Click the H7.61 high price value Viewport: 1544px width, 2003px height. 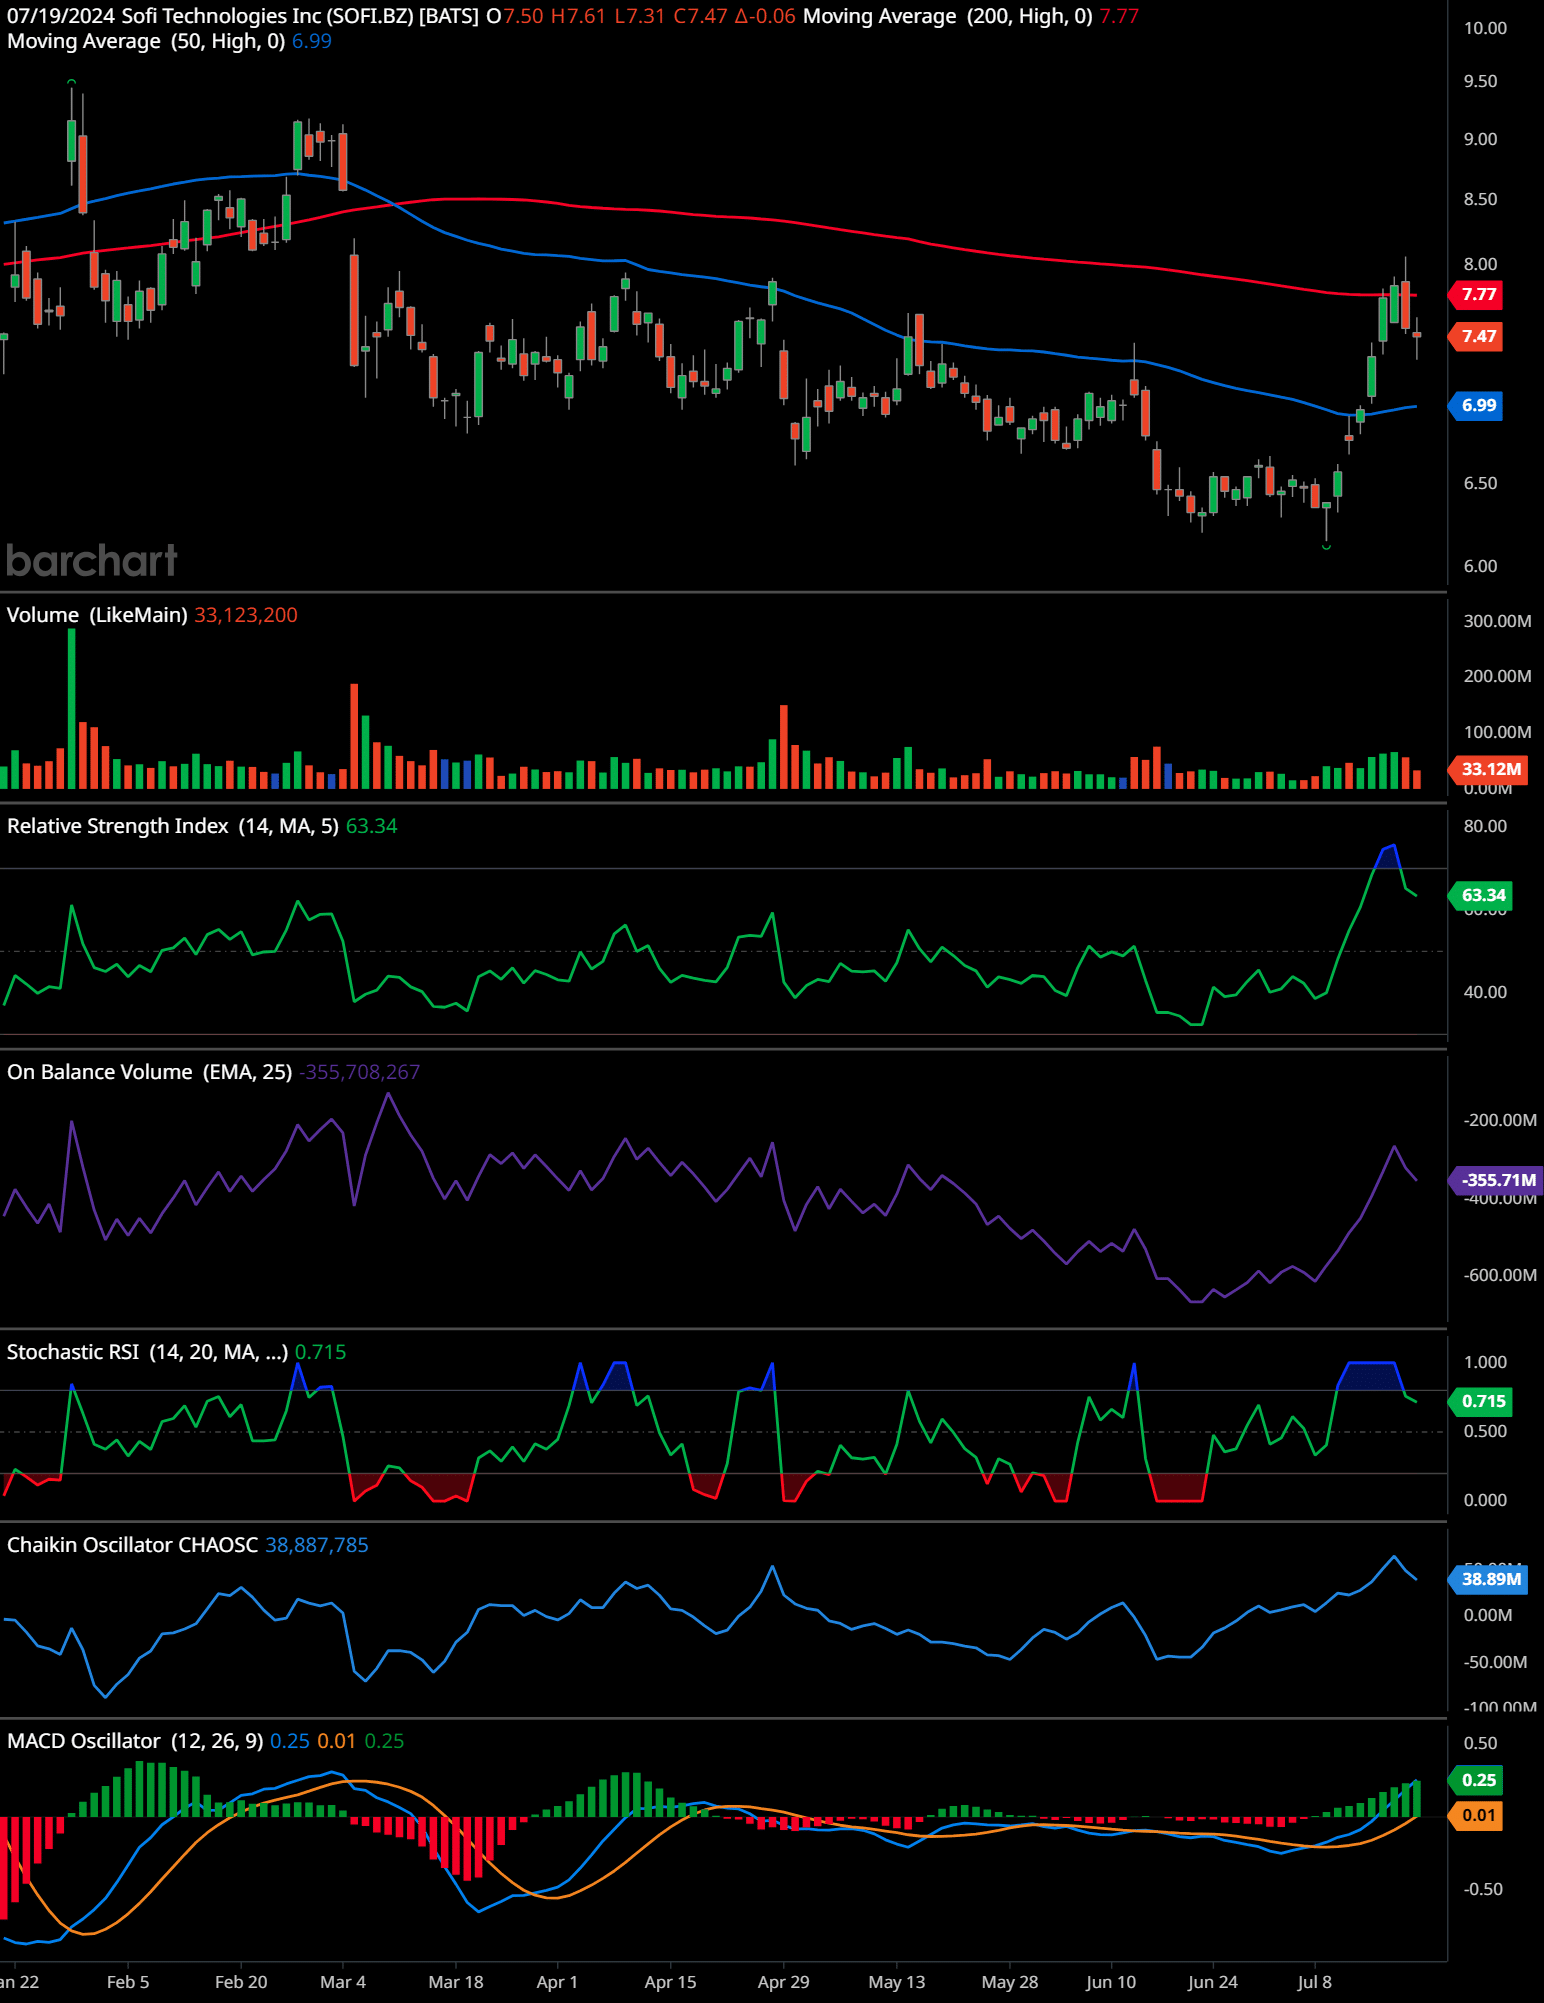tap(579, 16)
